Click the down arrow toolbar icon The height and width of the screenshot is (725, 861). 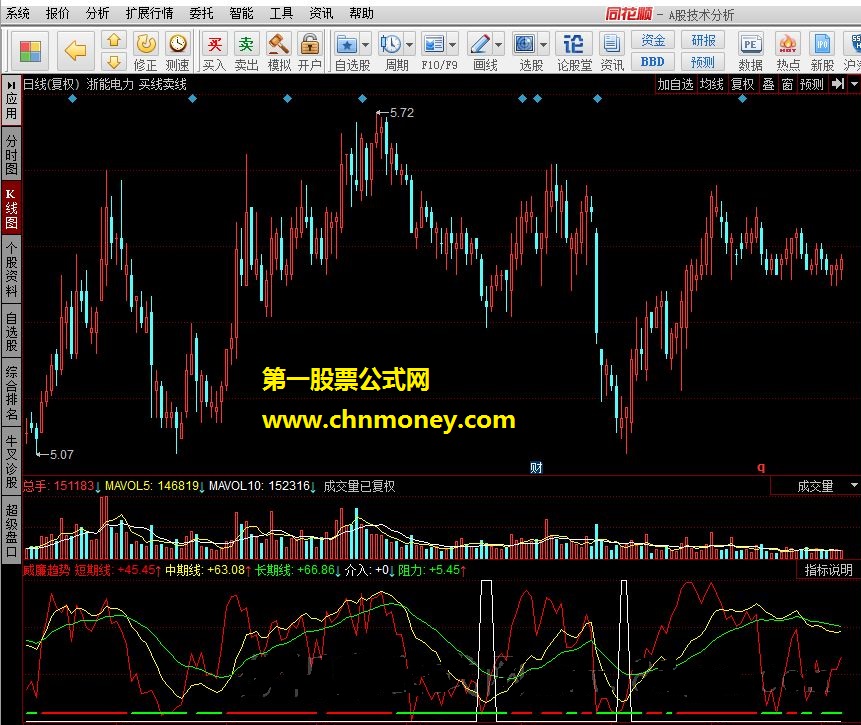point(114,62)
